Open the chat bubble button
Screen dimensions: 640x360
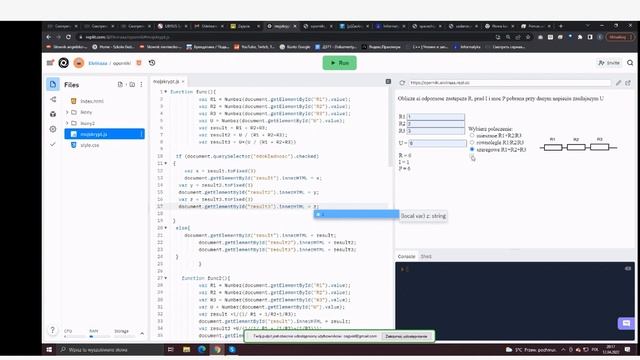point(626,323)
